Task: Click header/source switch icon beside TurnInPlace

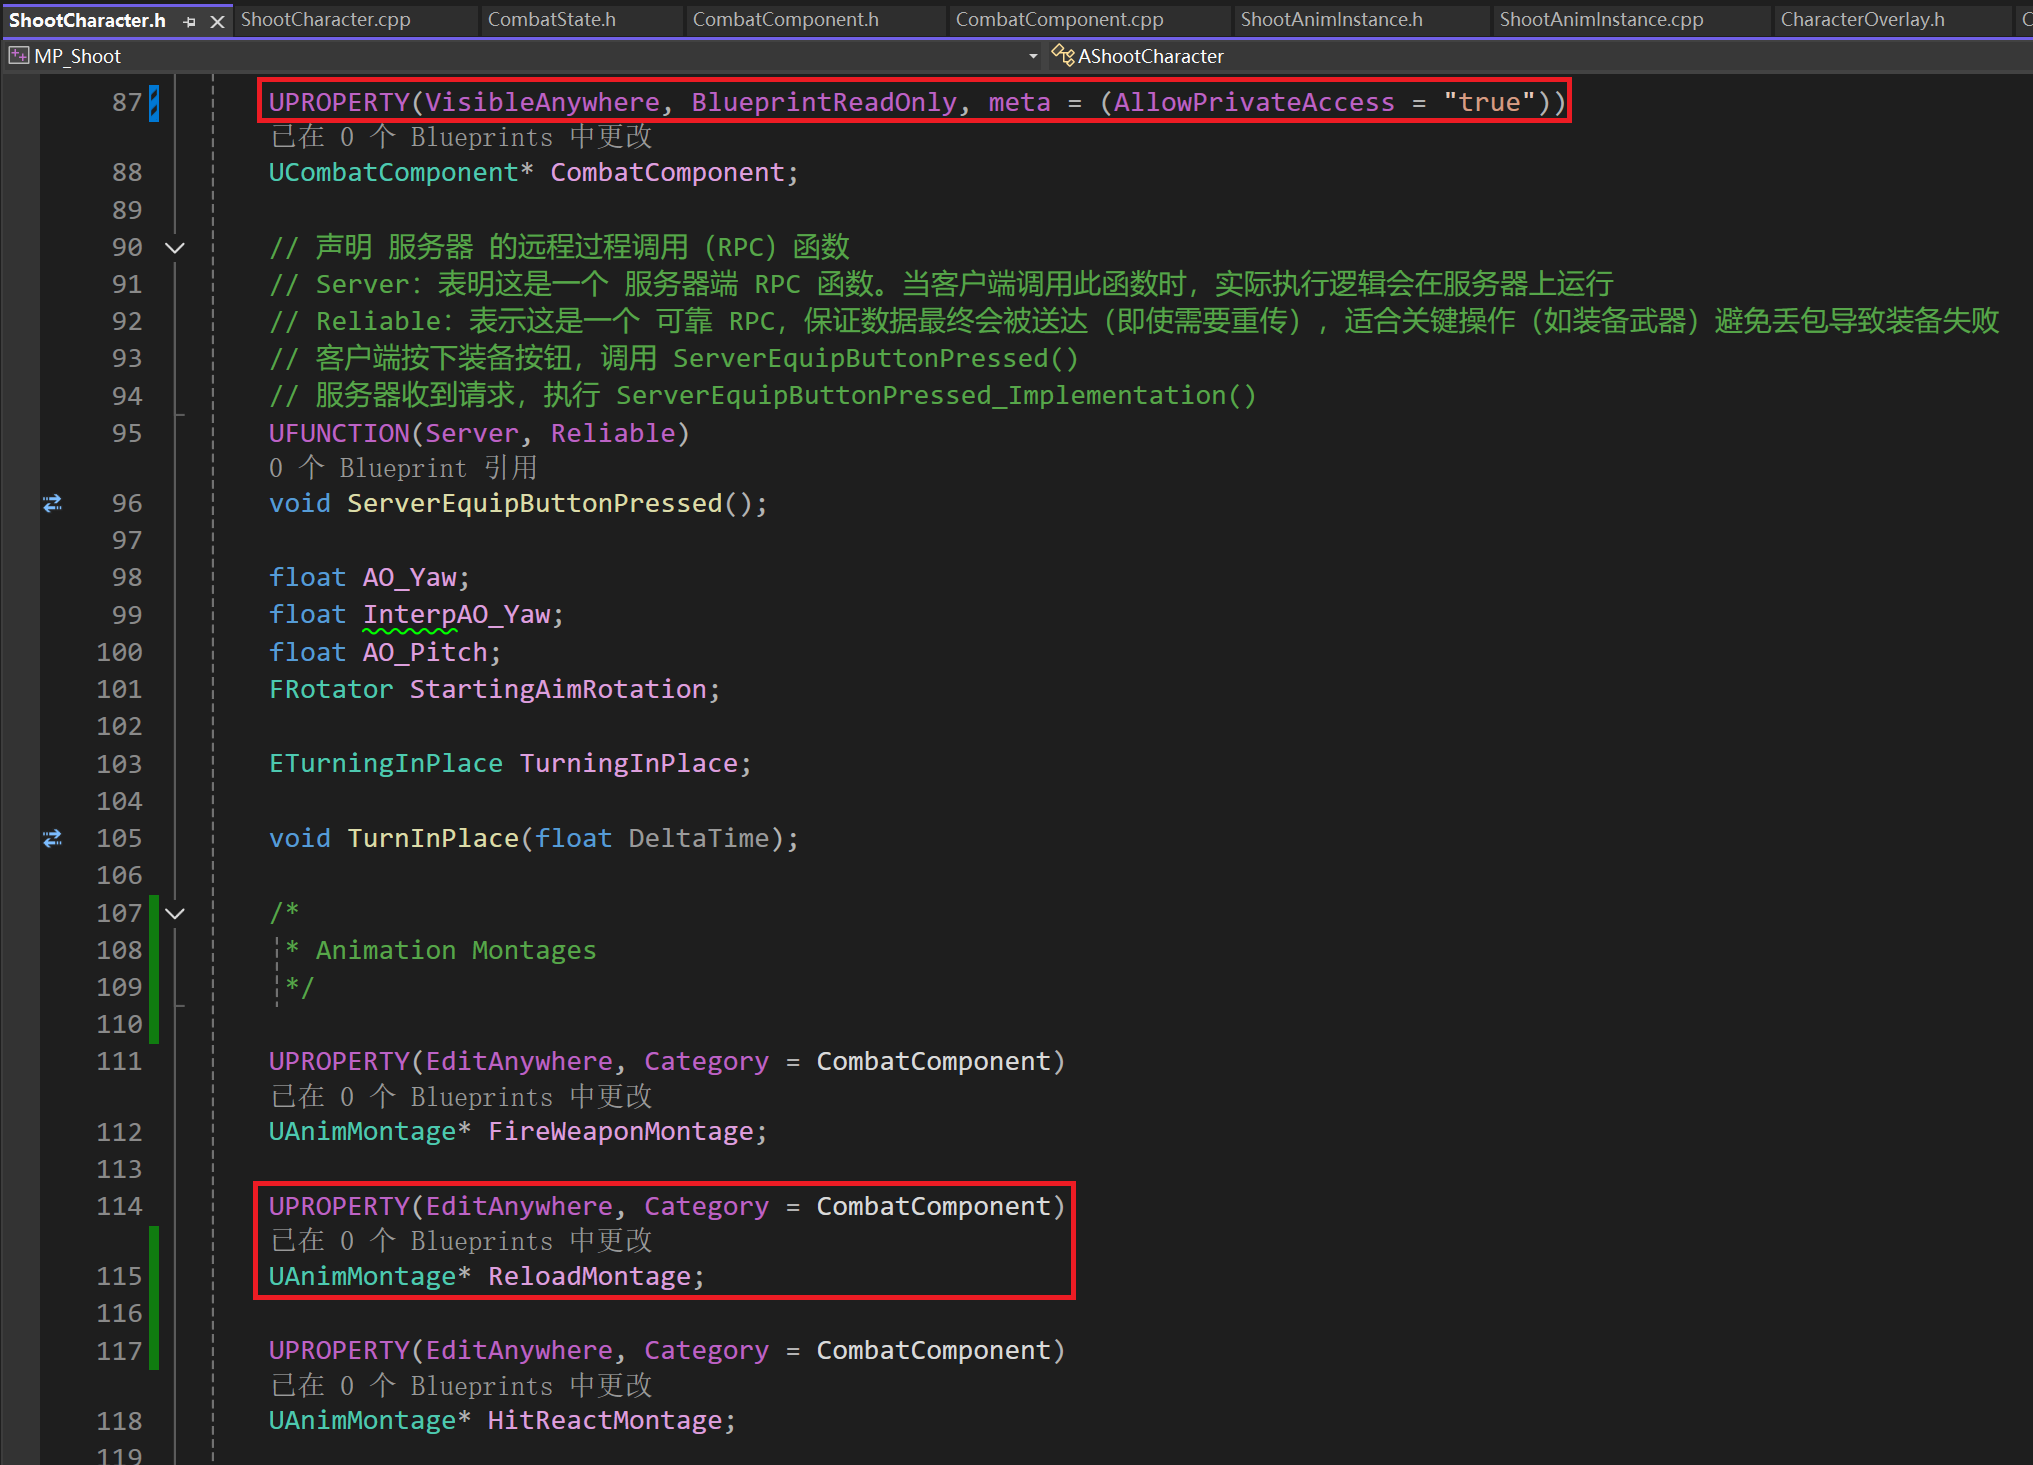Action: pyautogui.click(x=53, y=838)
